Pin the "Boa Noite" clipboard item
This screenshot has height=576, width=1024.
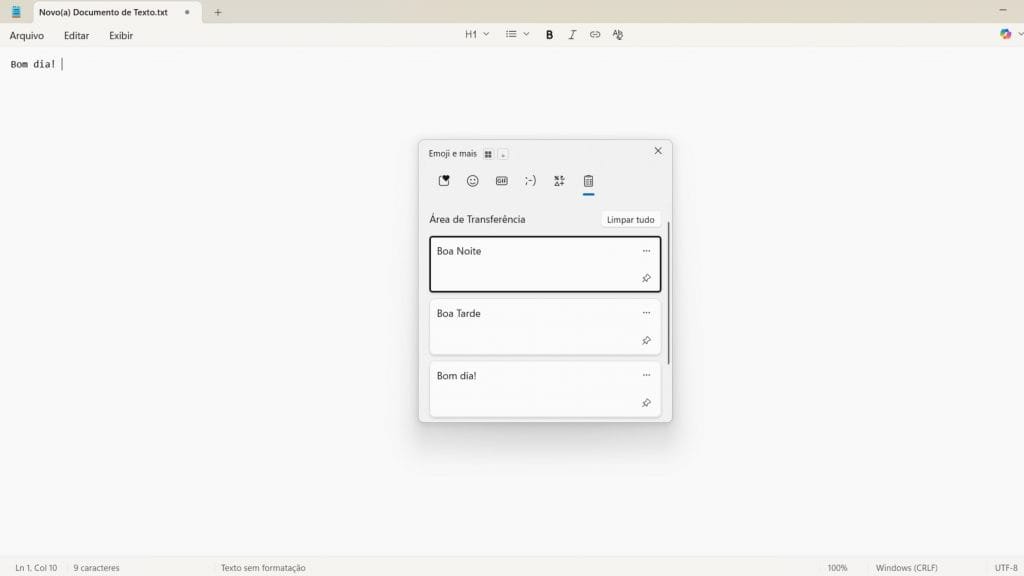click(x=646, y=278)
